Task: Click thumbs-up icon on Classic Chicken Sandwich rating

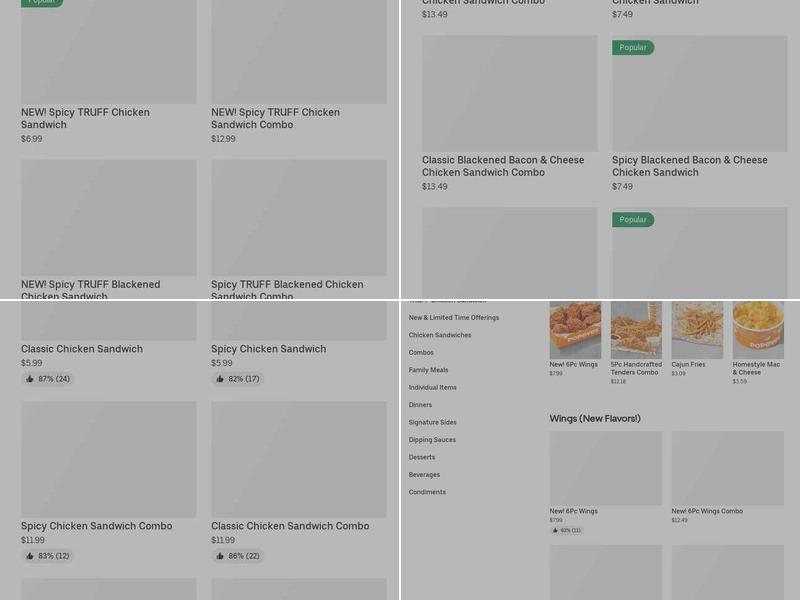Action: point(30,379)
